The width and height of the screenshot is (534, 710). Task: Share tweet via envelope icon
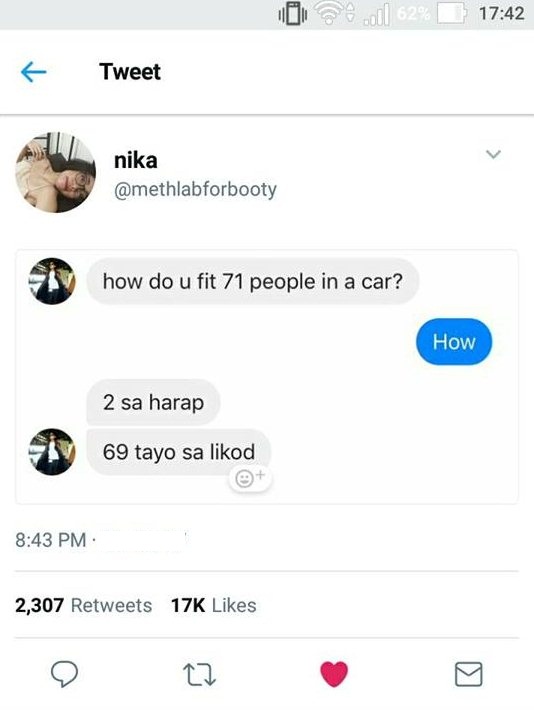468,674
